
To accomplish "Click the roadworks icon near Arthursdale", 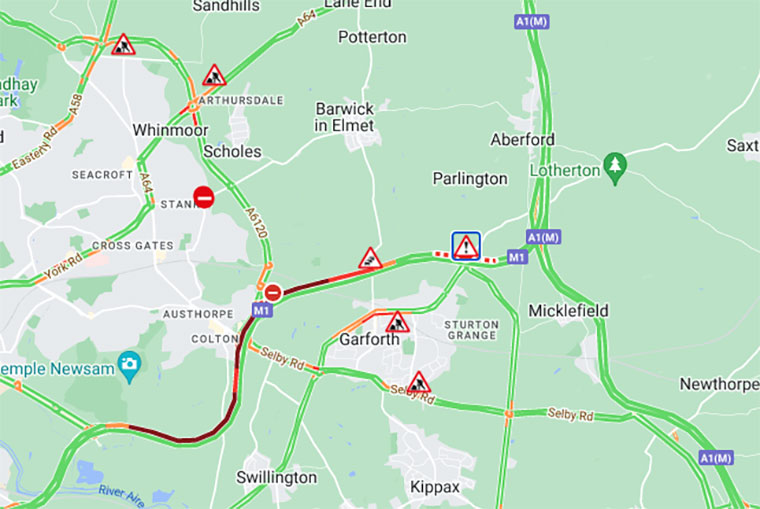I will [x=214, y=76].
